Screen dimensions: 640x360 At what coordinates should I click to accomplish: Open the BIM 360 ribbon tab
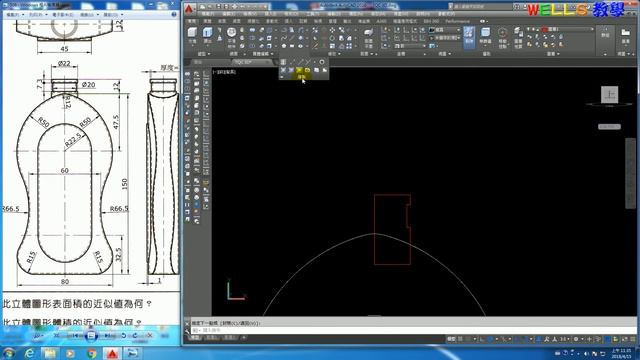pos(431,21)
